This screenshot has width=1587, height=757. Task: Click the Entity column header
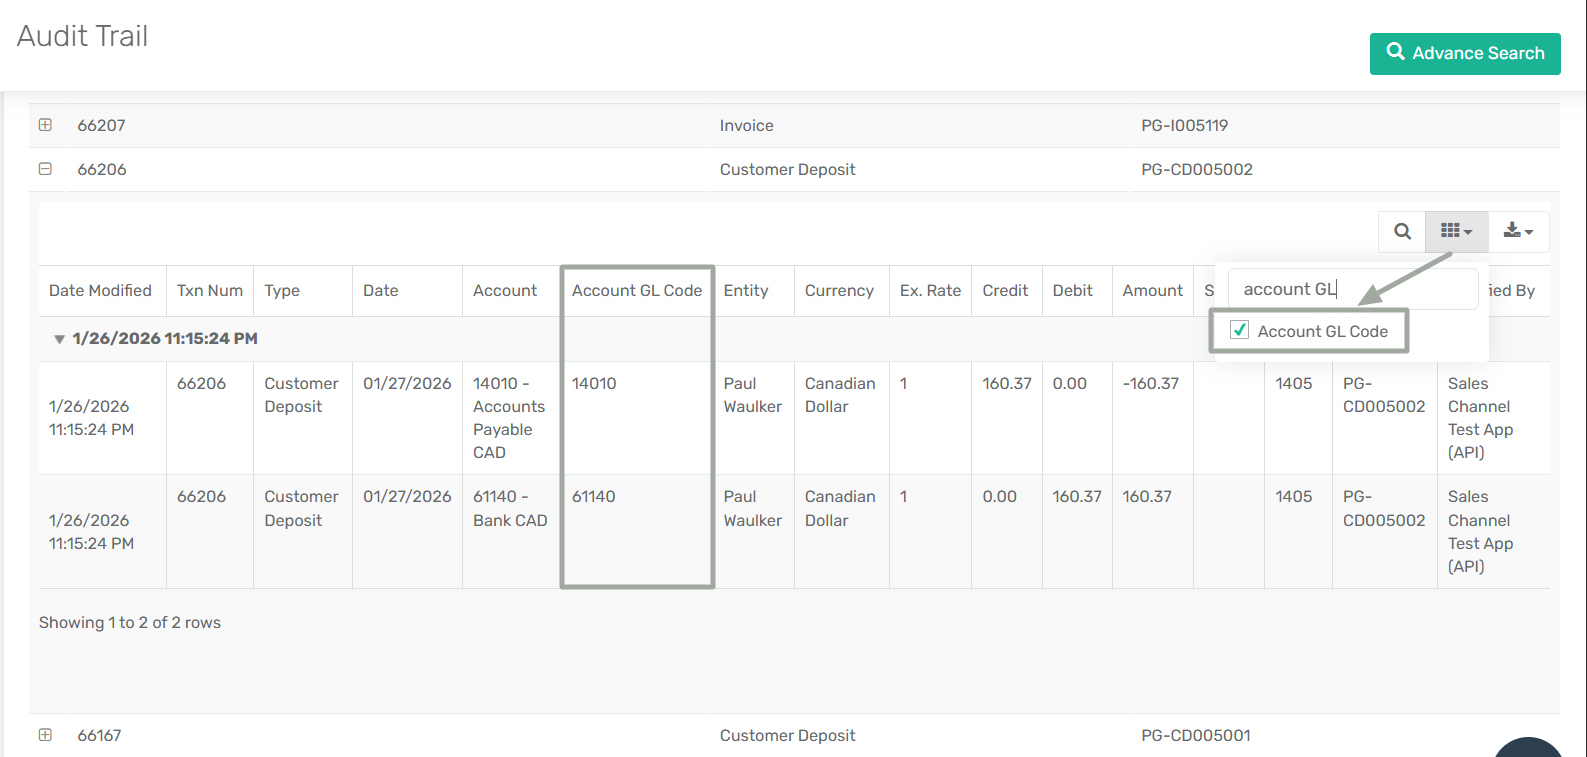click(746, 291)
